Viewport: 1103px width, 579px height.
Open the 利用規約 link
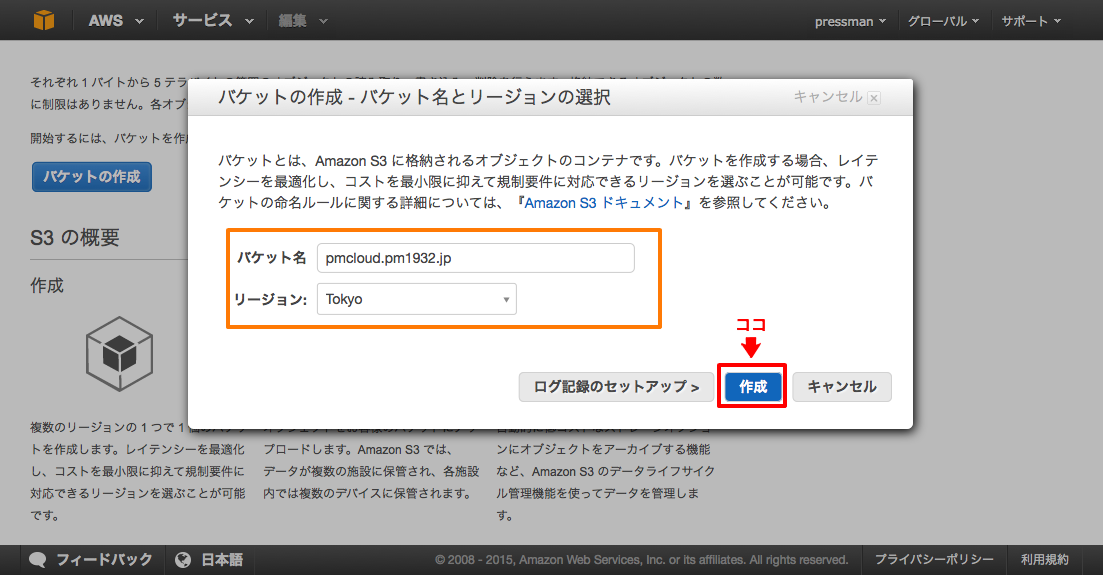click(x=1044, y=560)
